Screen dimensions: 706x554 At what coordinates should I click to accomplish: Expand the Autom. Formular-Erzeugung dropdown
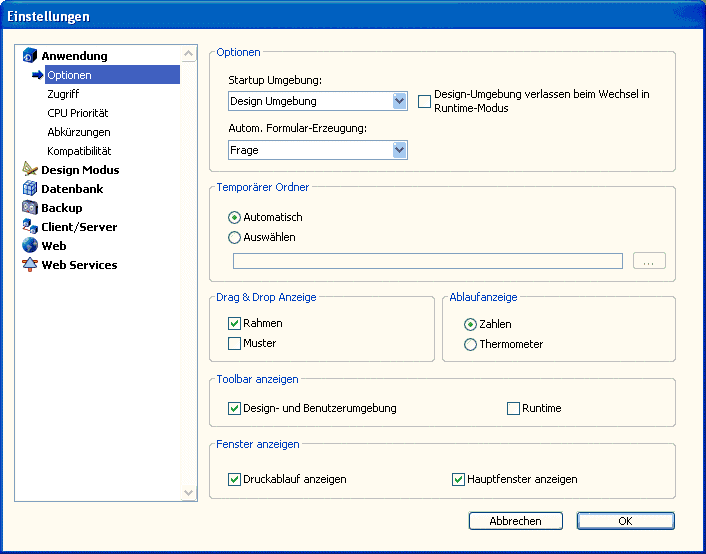click(399, 150)
